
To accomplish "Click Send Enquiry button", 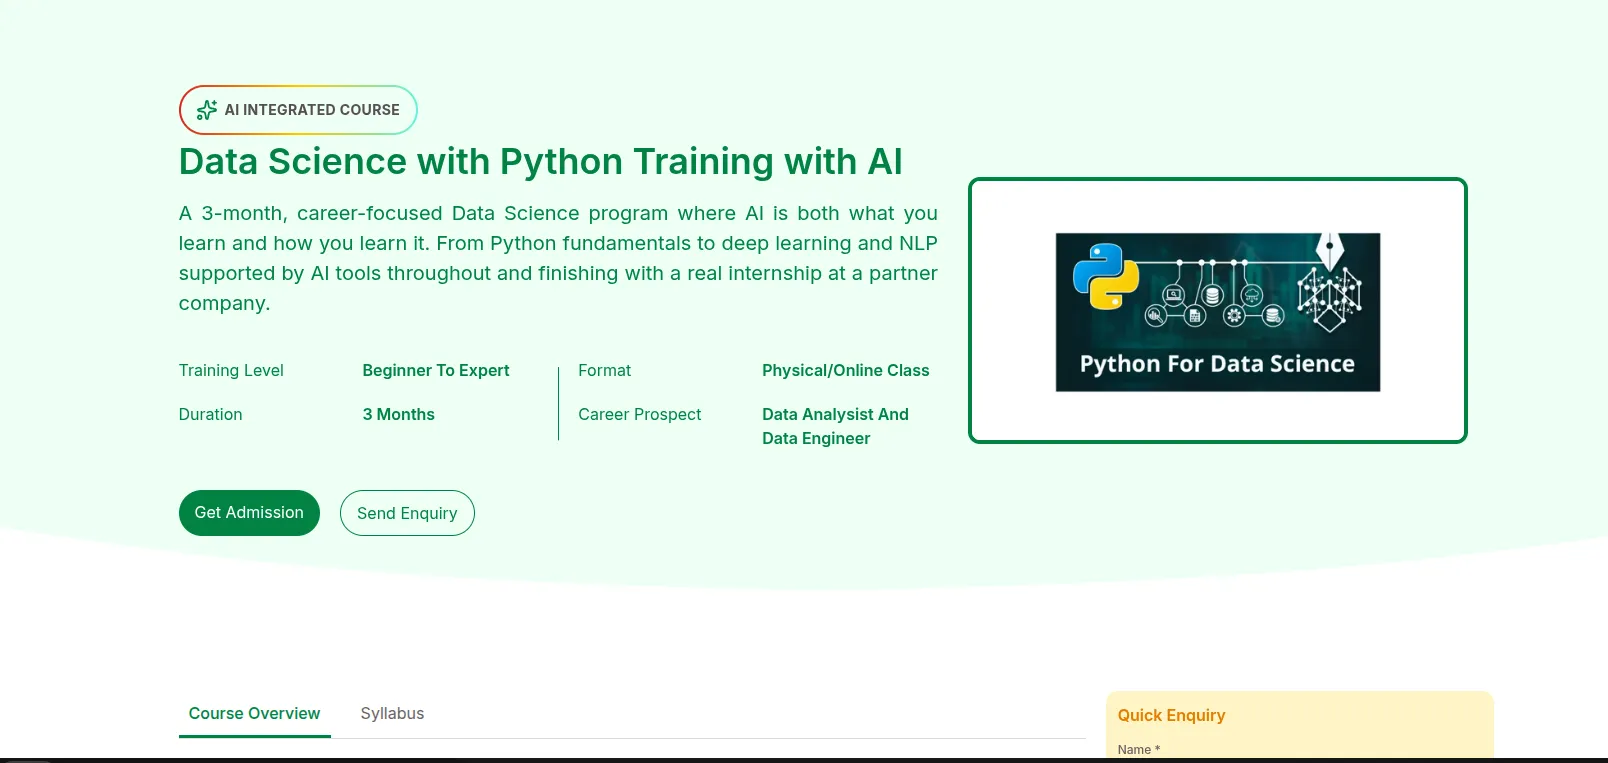I will click(407, 513).
